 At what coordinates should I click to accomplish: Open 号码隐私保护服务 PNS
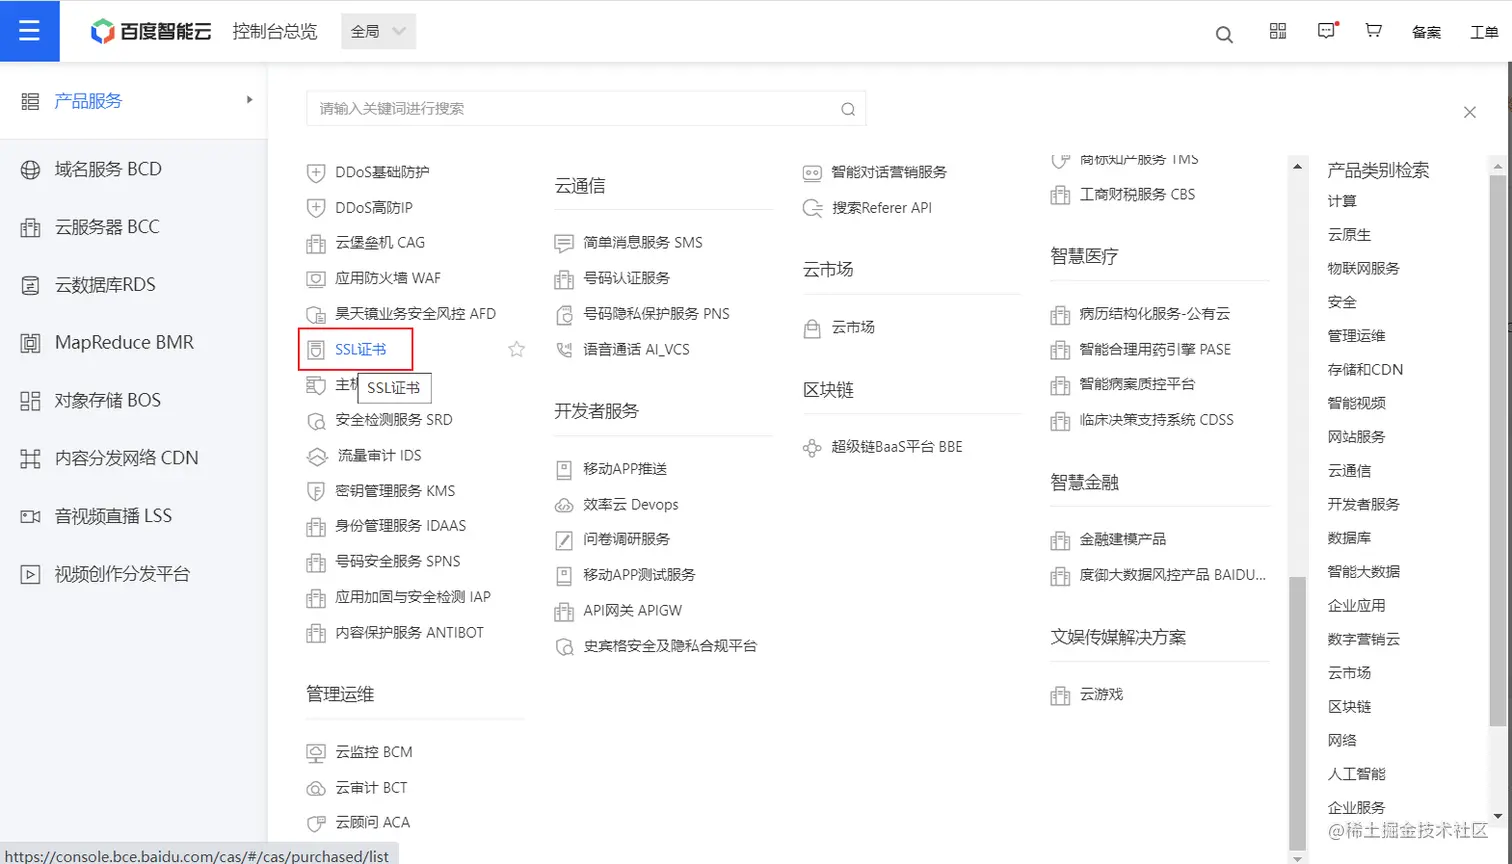pyautogui.click(x=657, y=313)
